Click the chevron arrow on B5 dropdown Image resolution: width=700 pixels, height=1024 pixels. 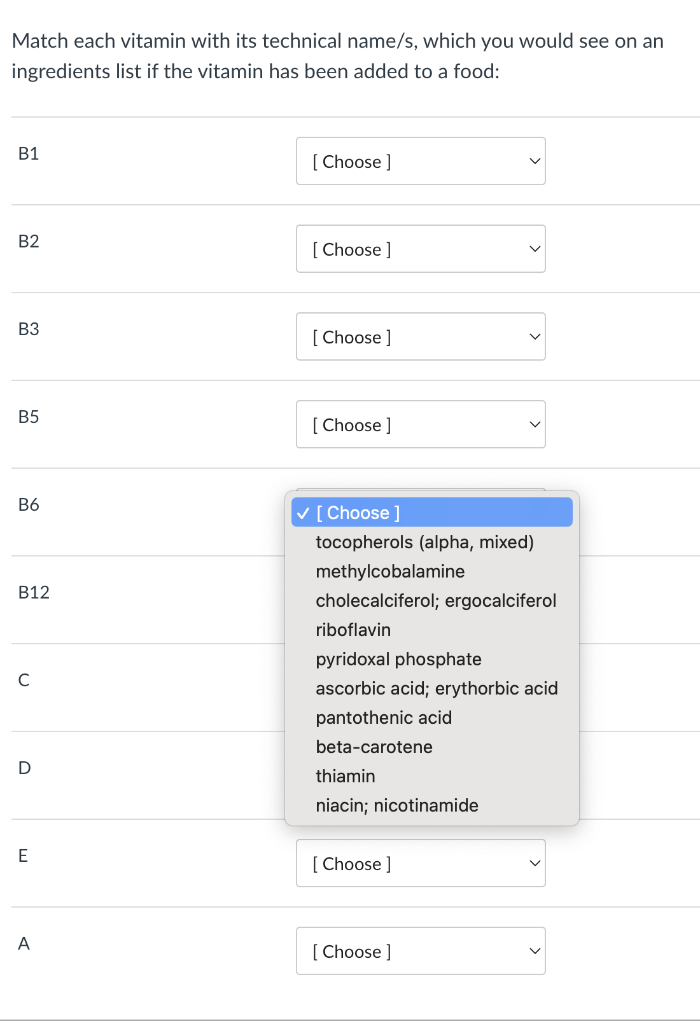tap(534, 425)
